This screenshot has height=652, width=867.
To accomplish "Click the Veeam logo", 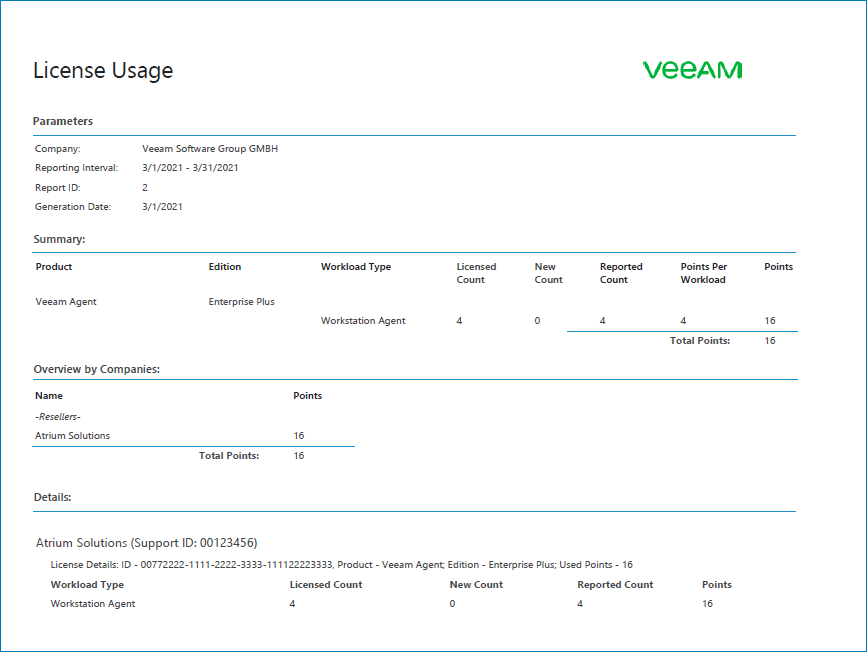I will 692,70.
